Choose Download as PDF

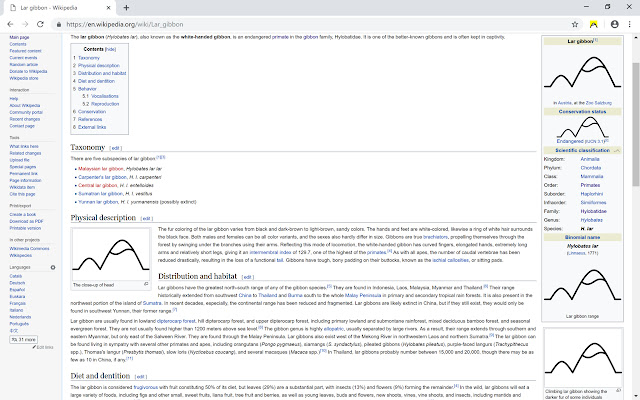coord(26,222)
